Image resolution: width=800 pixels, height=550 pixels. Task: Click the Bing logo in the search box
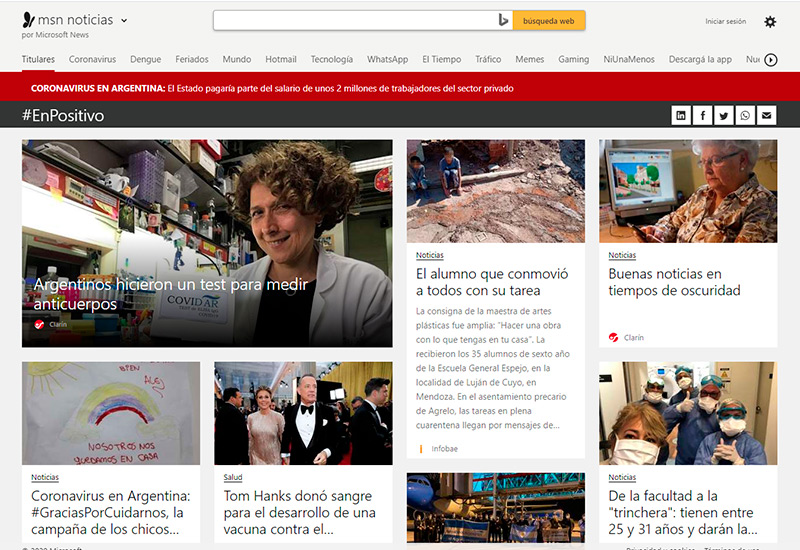[503, 20]
